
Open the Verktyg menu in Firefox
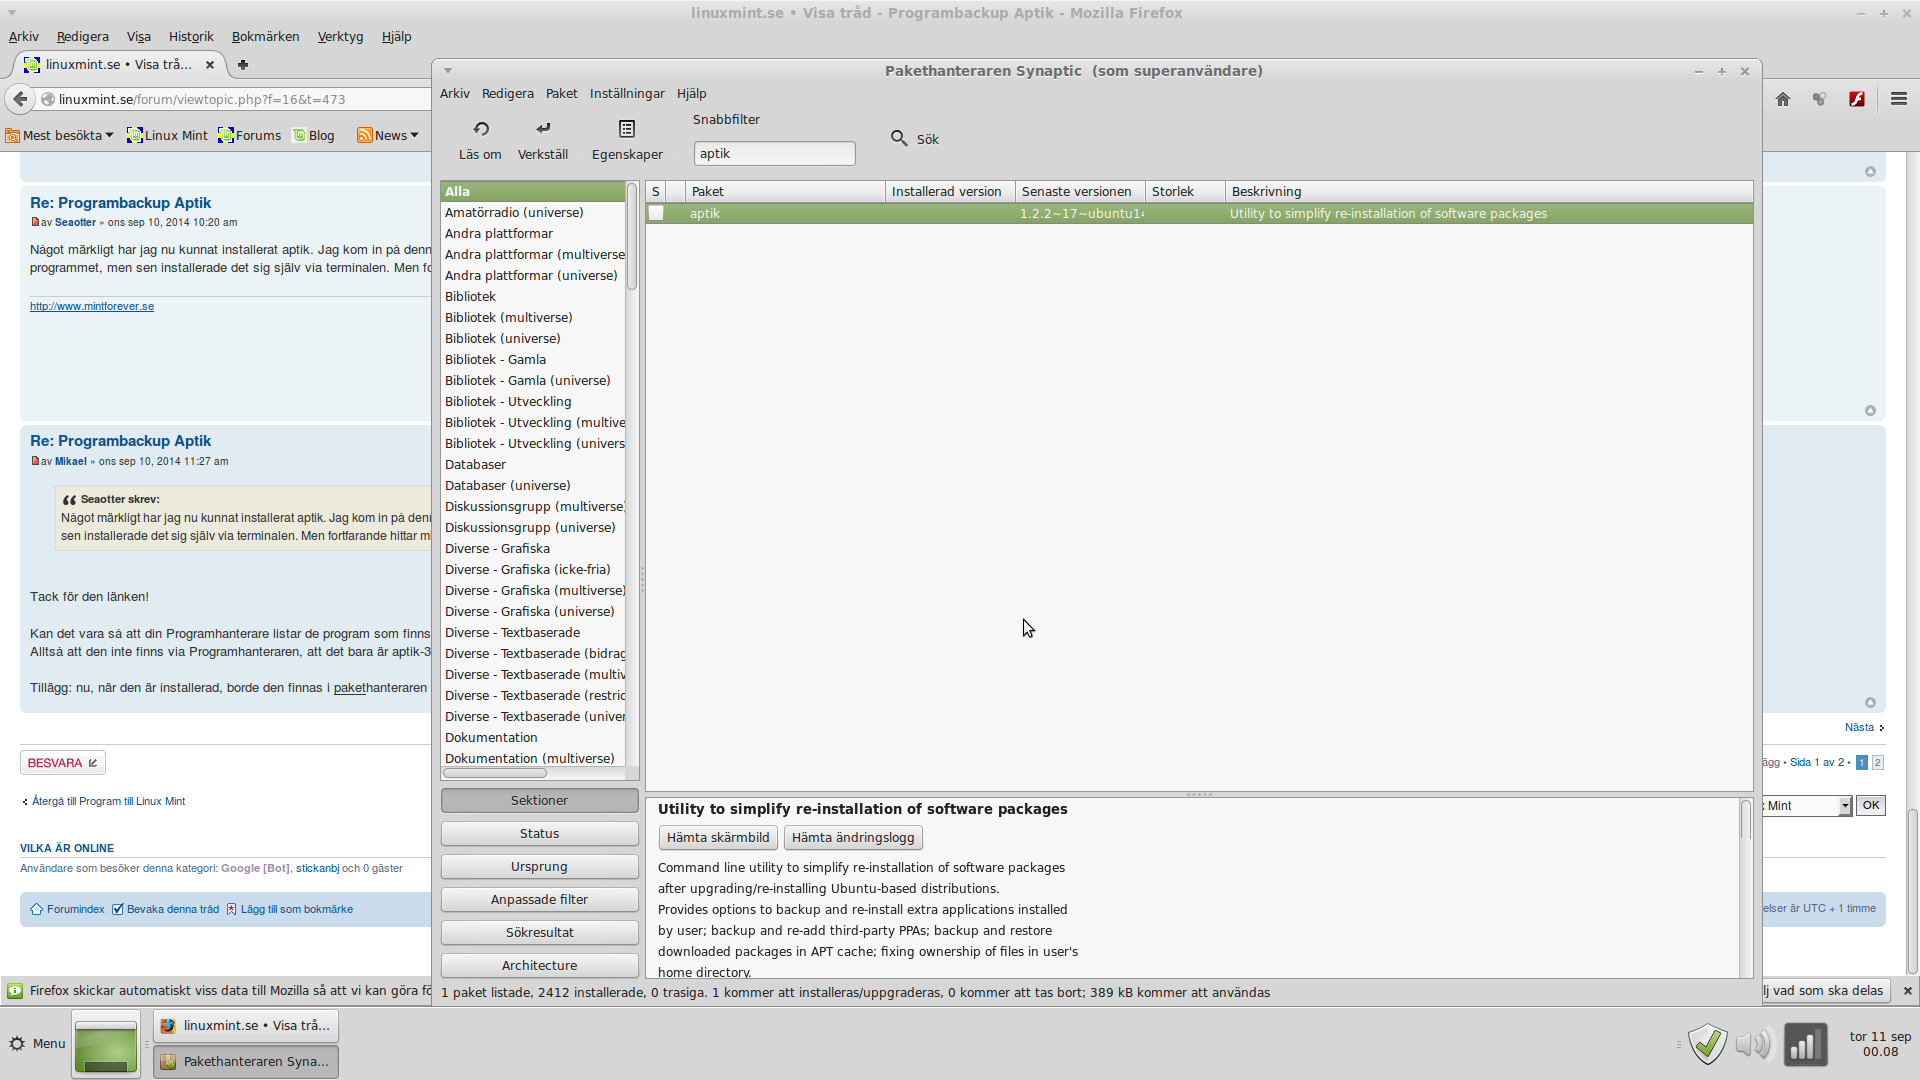(x=340, y=37)
